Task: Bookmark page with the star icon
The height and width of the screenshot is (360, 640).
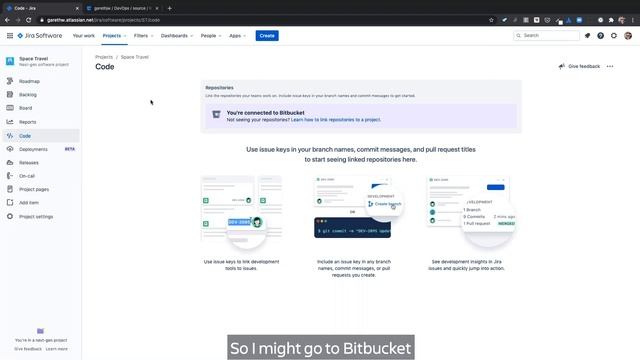Action: [x=491, y=20]
